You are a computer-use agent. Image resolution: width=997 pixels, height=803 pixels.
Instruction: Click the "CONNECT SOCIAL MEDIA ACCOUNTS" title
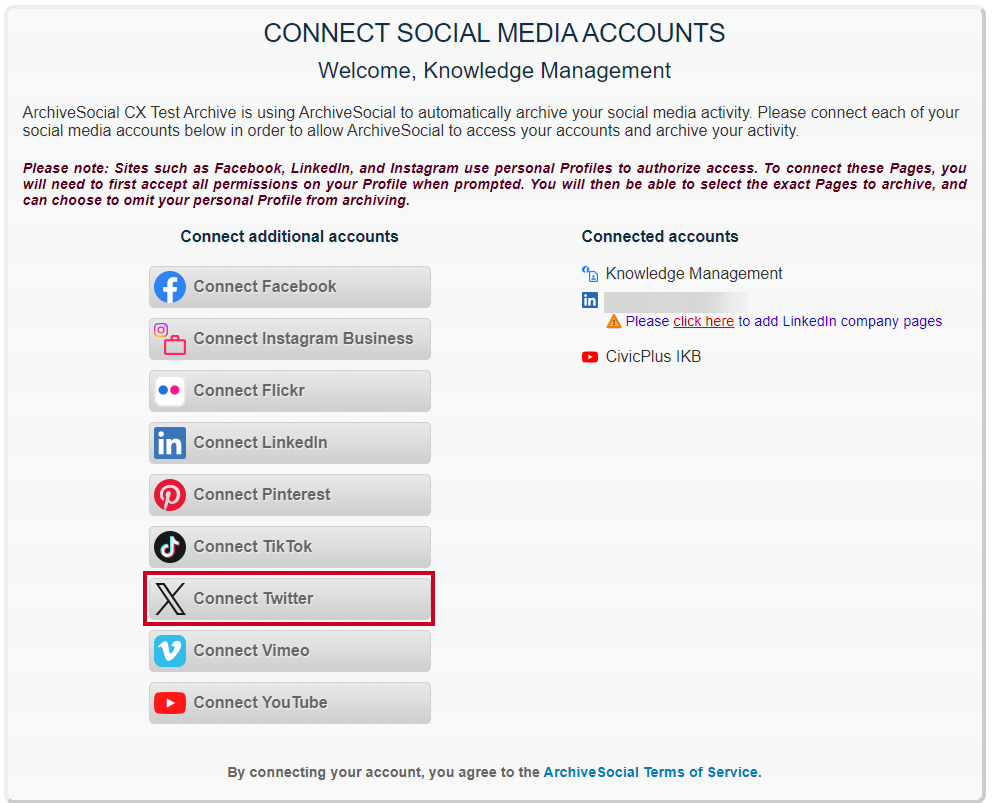click(495, 33)
